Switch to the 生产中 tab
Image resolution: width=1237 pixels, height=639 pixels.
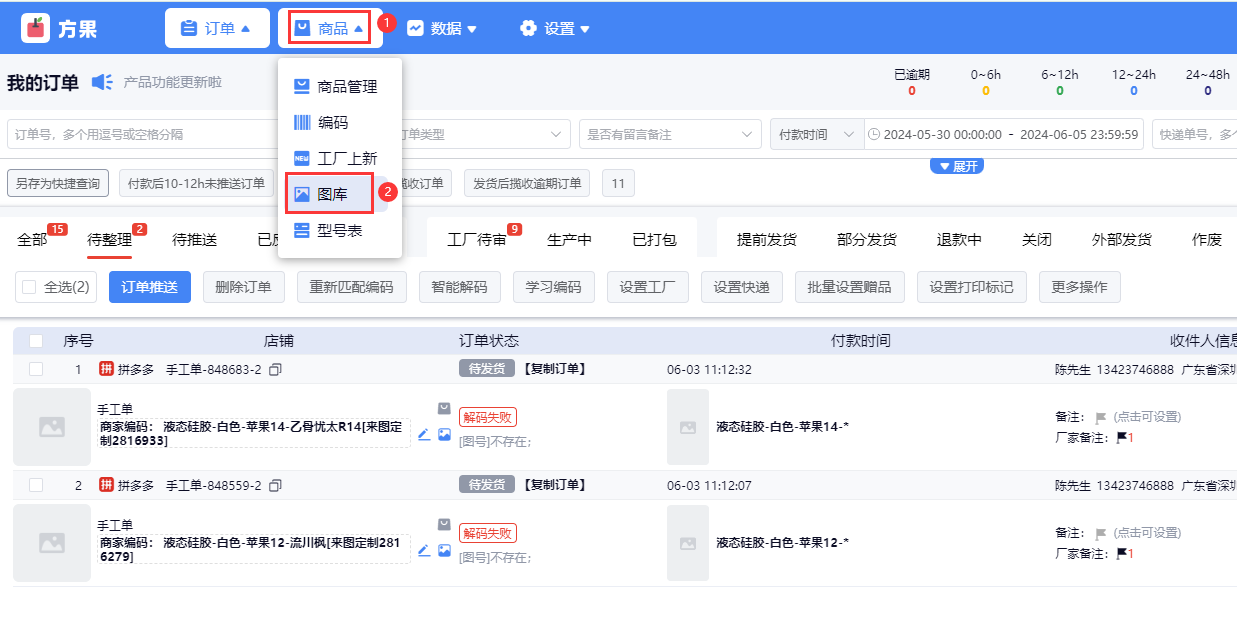pos(570,240)
